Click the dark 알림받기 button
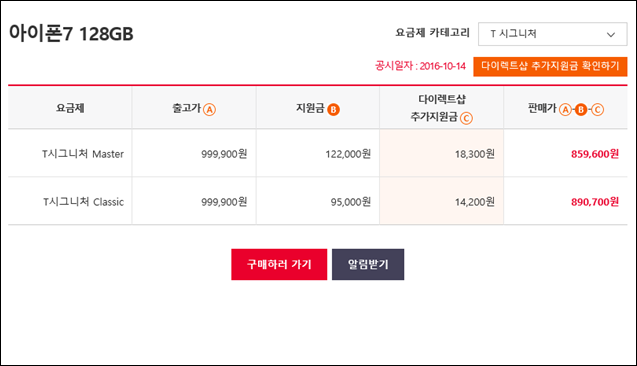The image size is (637, 366). click(368, 264)
